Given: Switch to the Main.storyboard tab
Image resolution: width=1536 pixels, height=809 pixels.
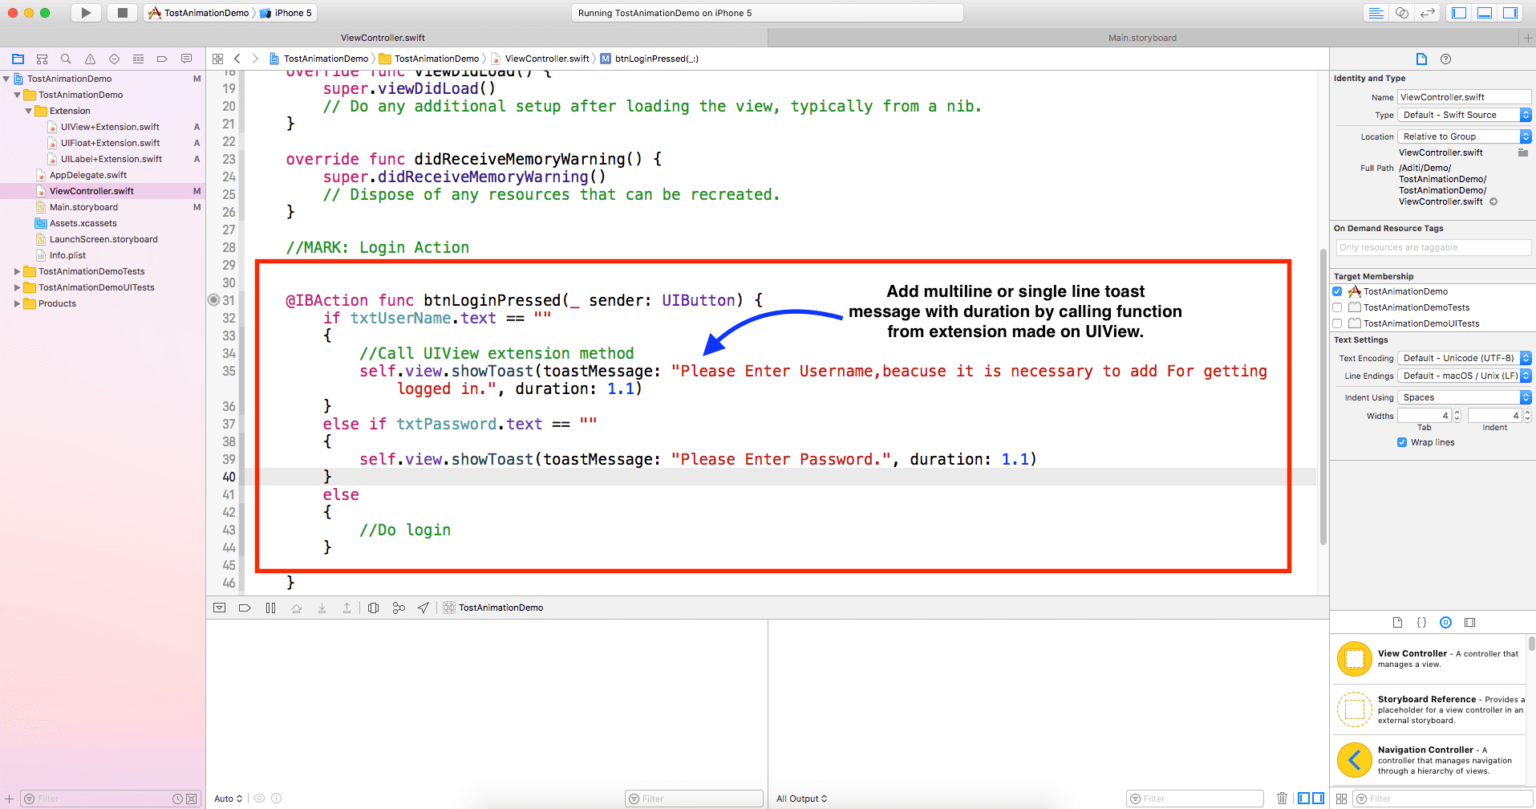Looking at the screenshot, I should 1142,38.
